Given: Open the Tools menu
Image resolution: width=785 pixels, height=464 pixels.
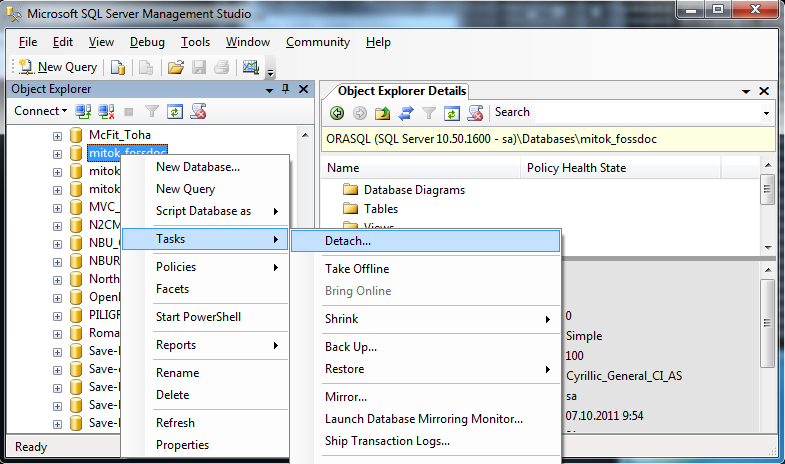Looking at the screenshot, I should (x=195, y=42).
